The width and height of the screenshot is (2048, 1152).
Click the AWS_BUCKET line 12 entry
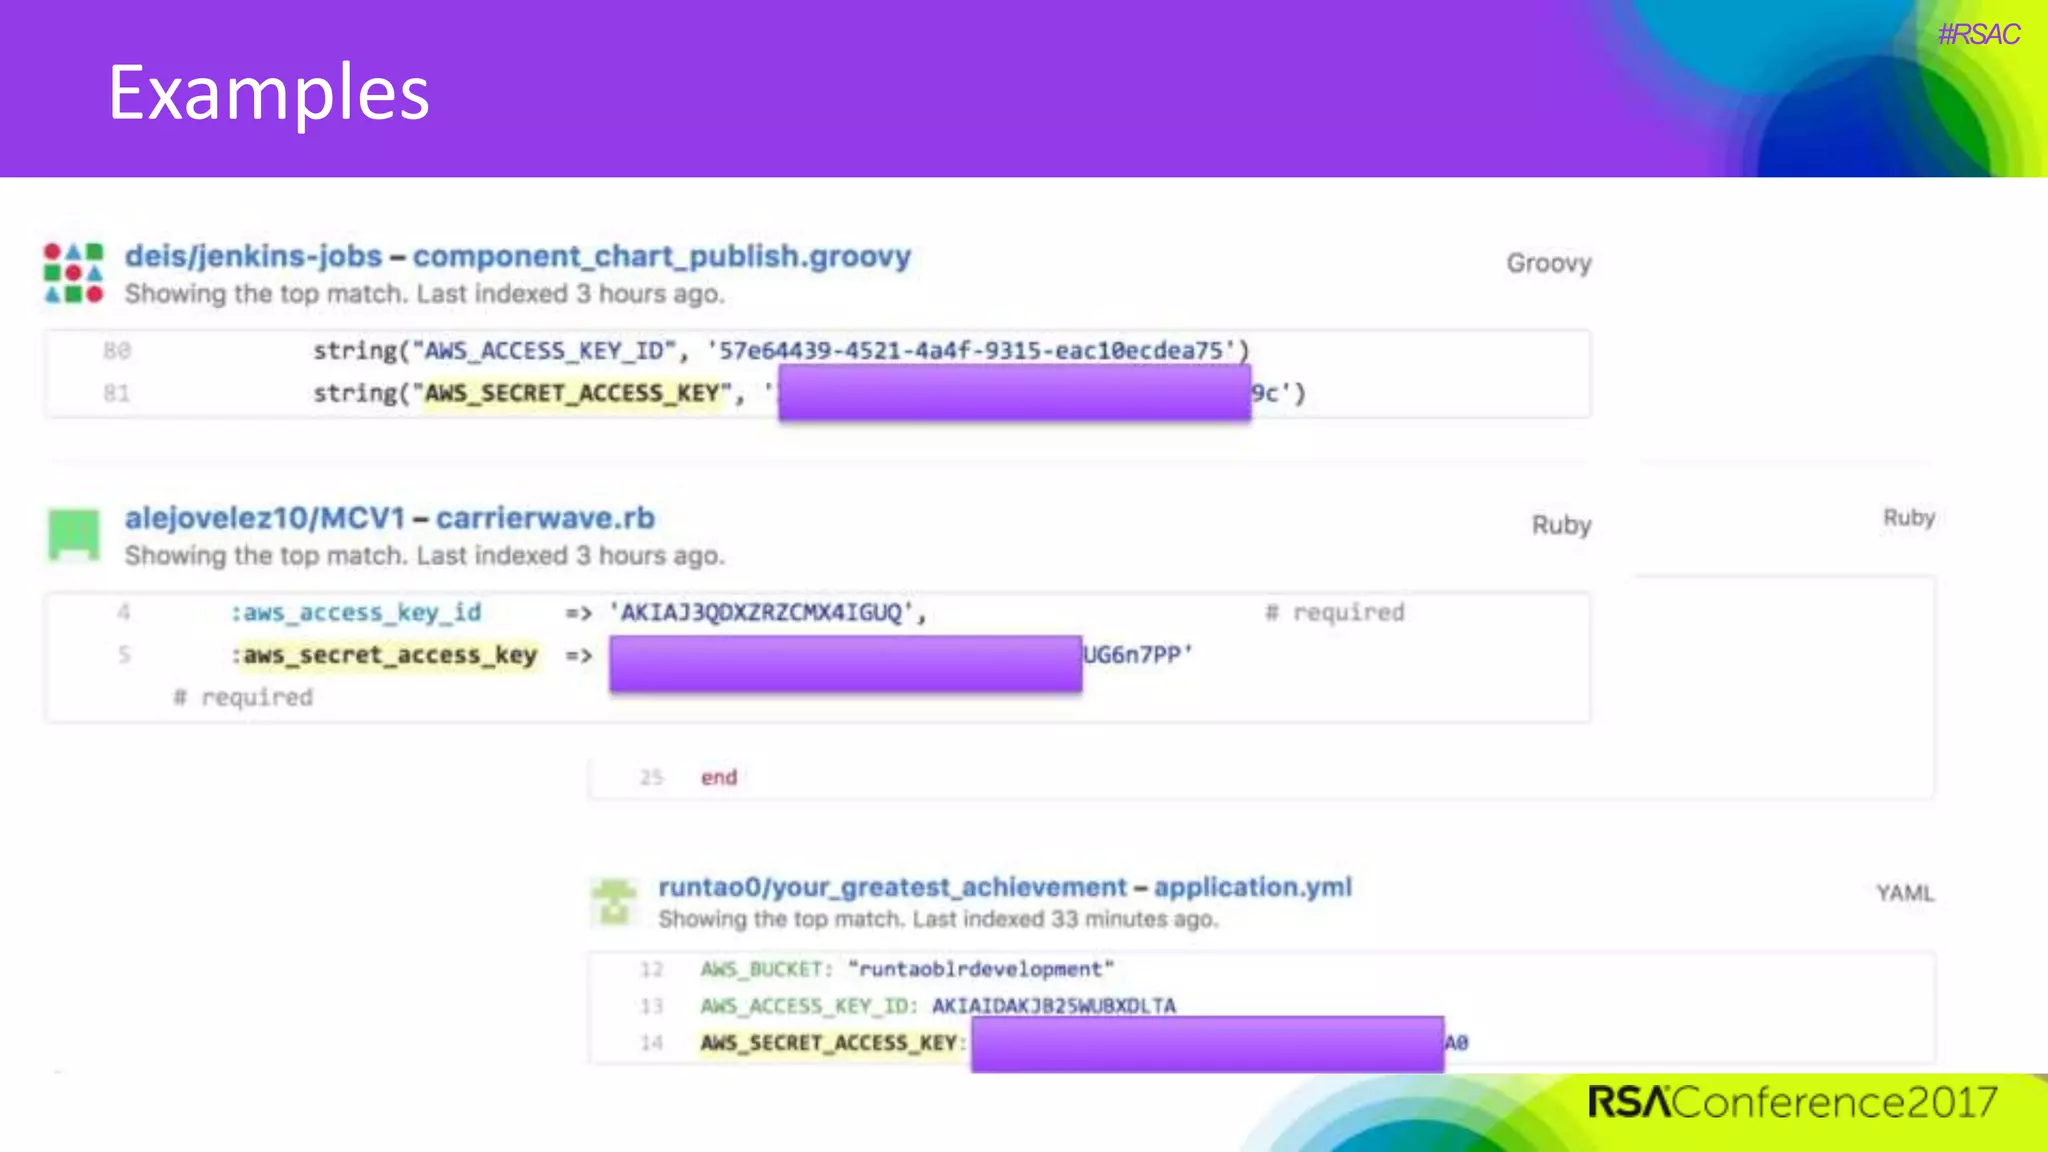(906, 969)
